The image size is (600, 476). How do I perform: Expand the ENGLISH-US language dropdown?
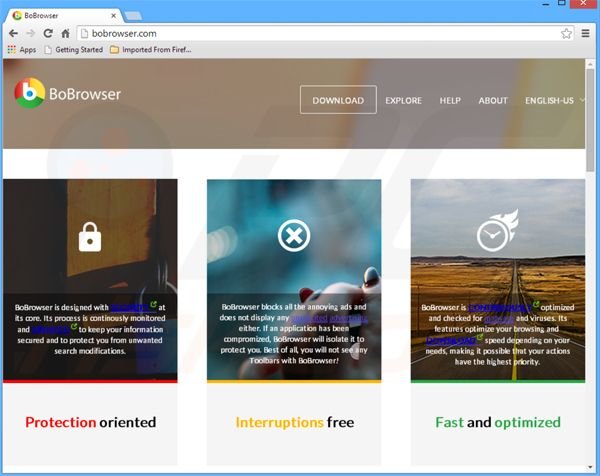(554, 101)
